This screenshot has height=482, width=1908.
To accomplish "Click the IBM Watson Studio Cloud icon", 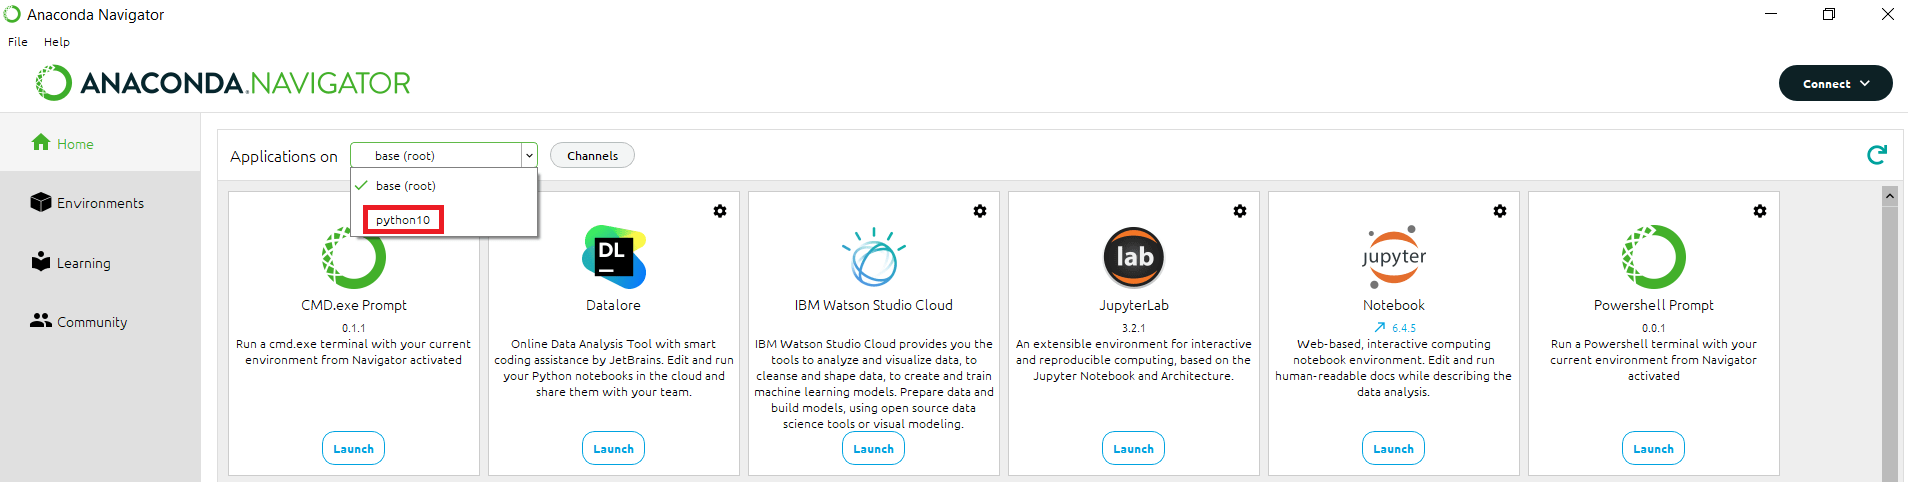I will (873, 257).
